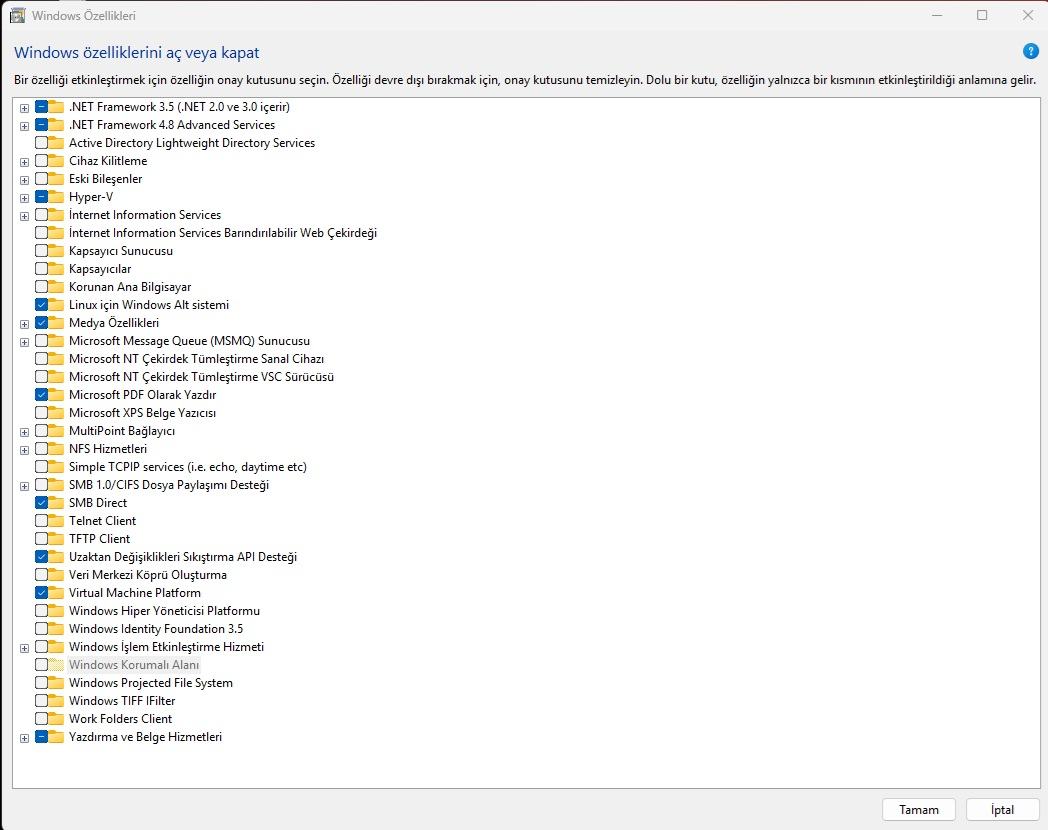Viewport: 1048px width, 830px height.
Task: Click the Work Folders Client folder icon
Action: tap(56, 719)
